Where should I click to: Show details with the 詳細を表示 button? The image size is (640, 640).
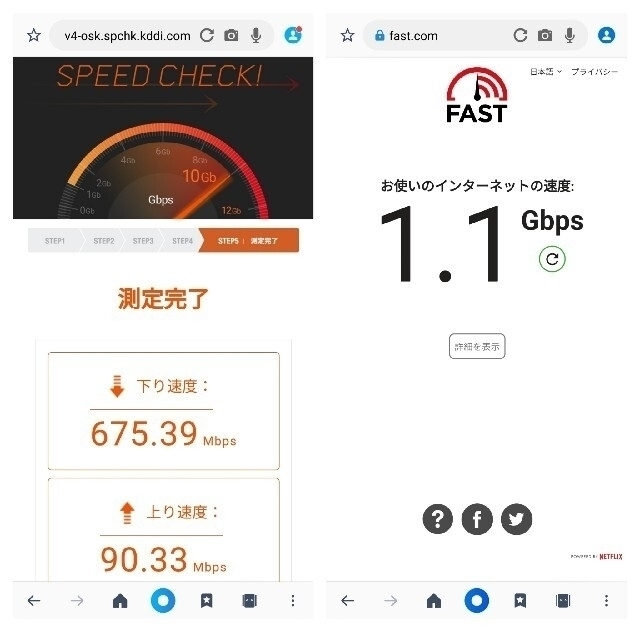point(477,346)
